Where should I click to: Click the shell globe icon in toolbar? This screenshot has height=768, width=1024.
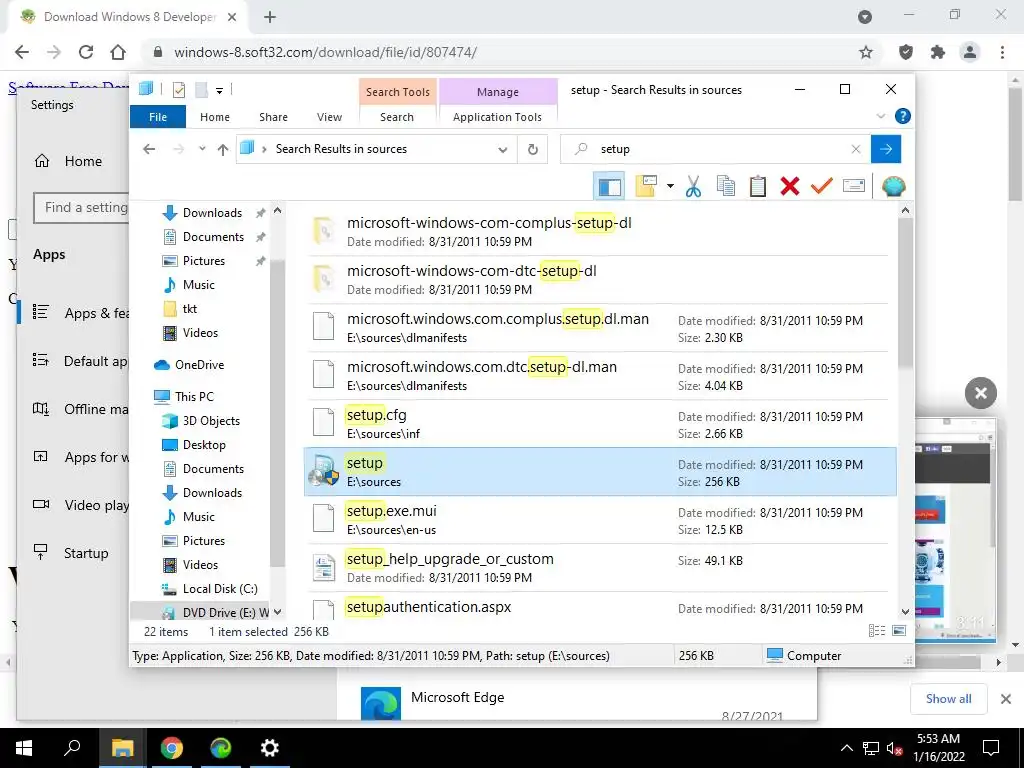point(893,186)
